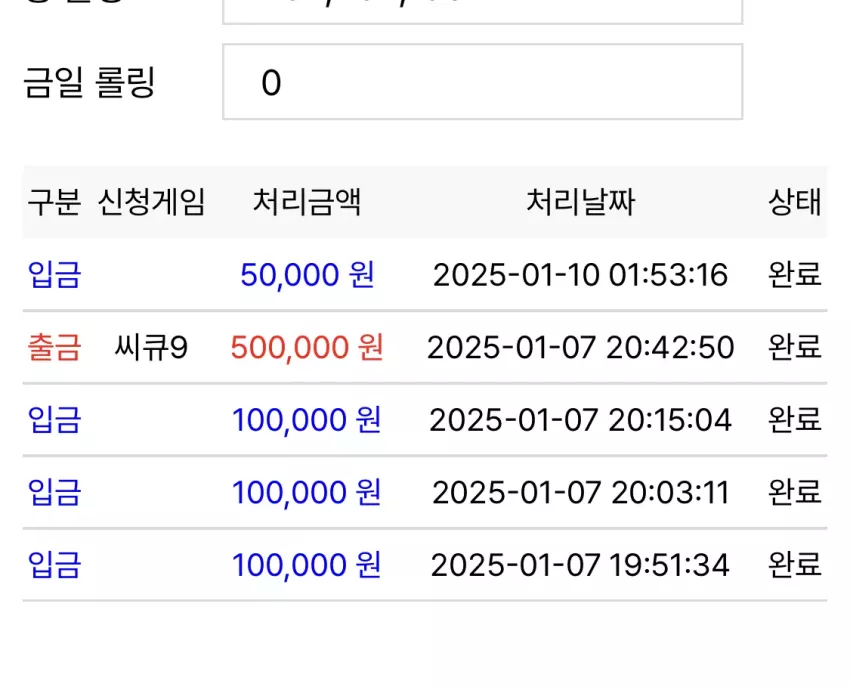Click the 씨큐9 game name
Image resolution: width=850 pixels, height=687 pixels.
coord(151,347)
